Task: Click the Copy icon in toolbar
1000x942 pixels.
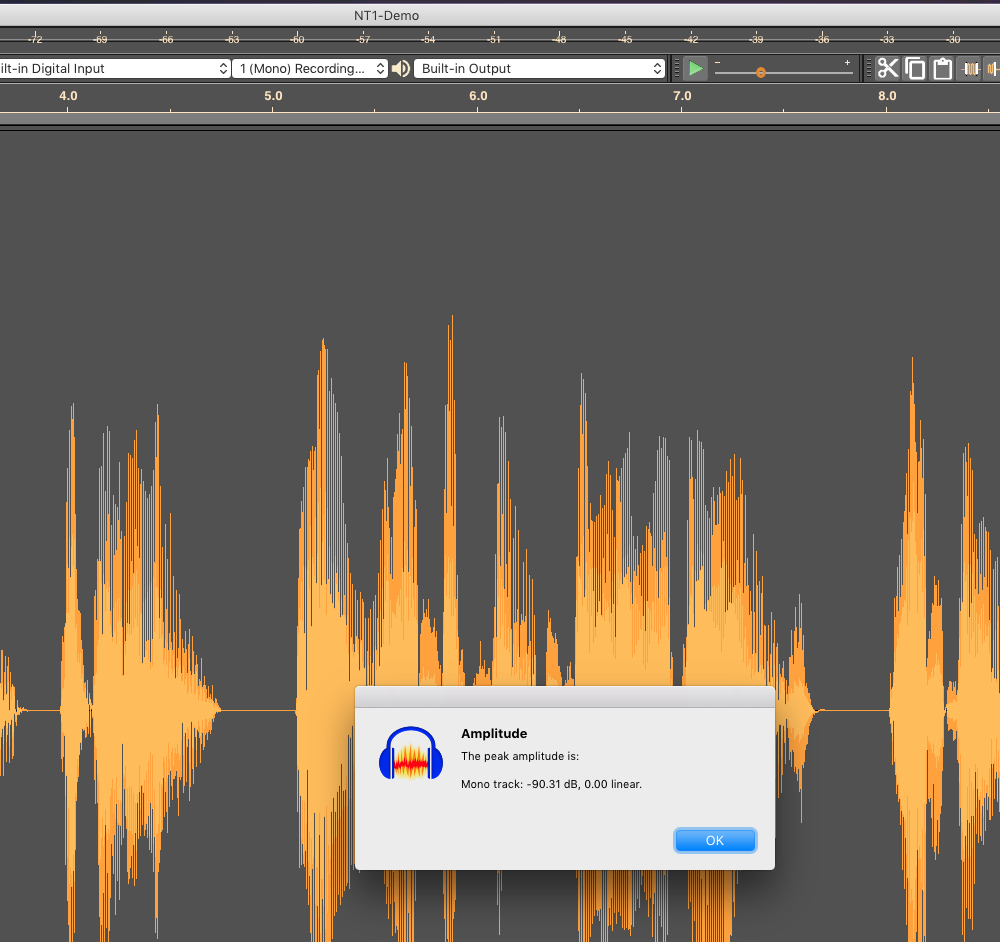Action: [x=915, y=68]
